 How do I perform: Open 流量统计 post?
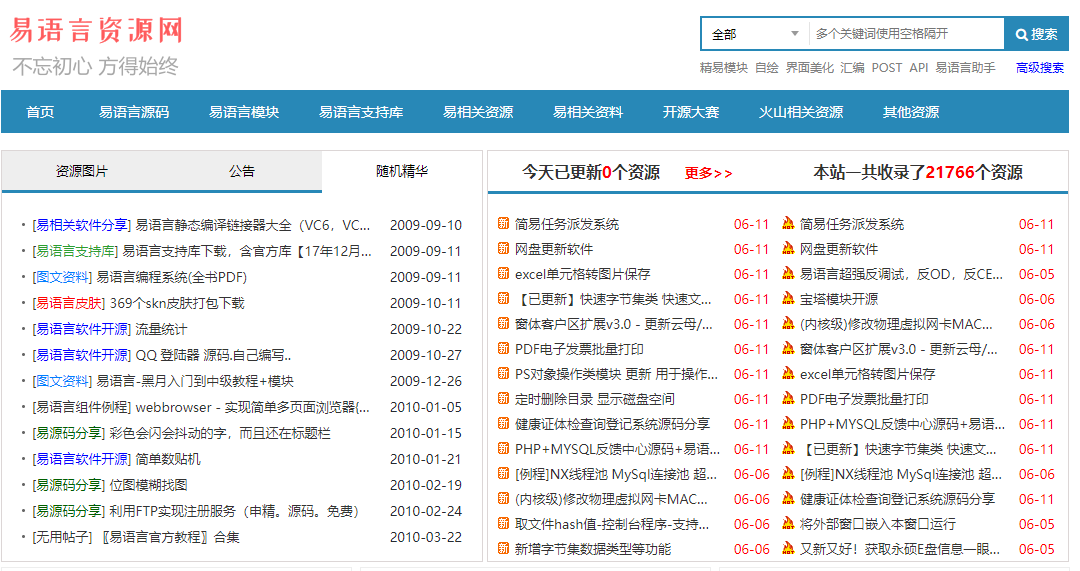pyautogui.click(x=161, y=329)
